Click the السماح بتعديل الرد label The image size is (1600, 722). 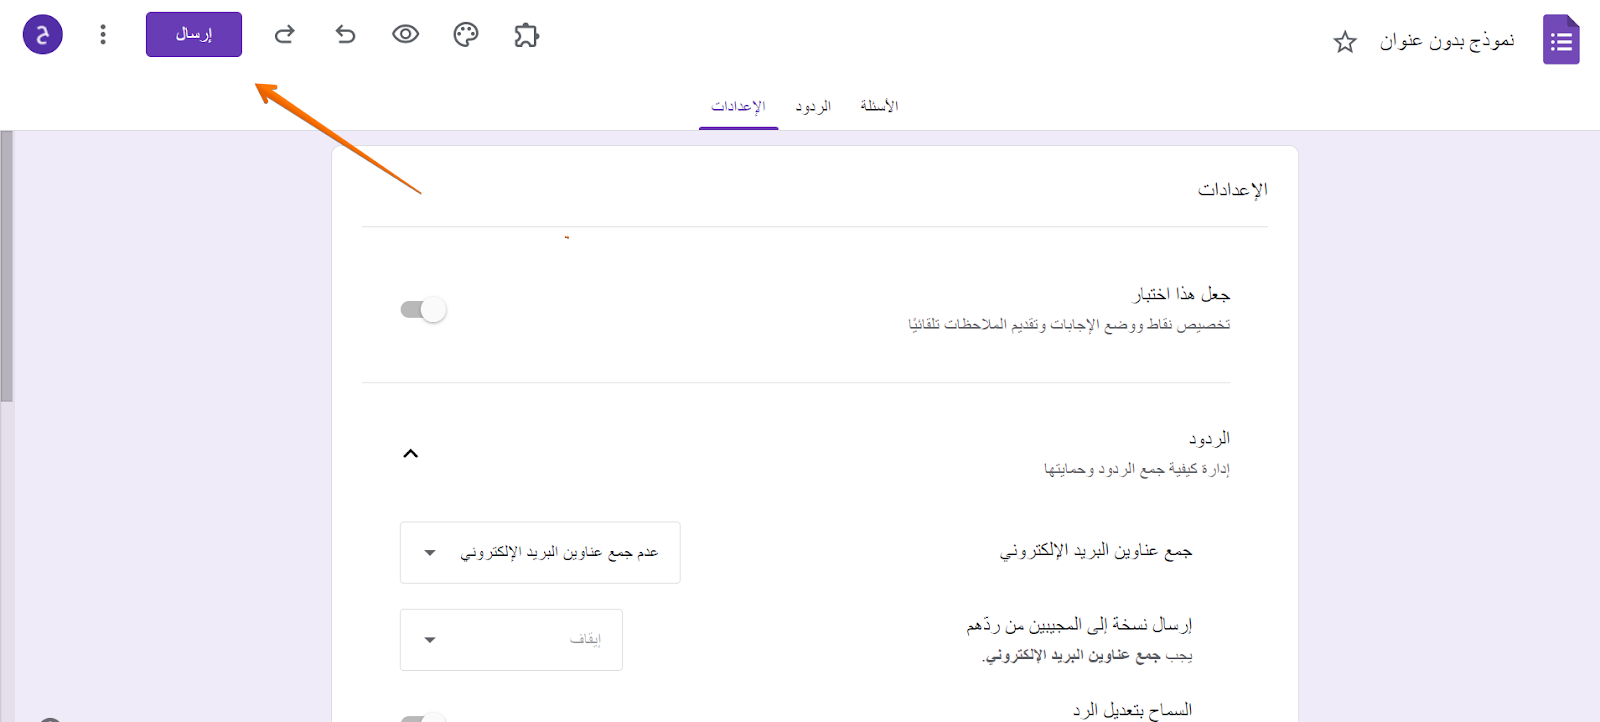tap(1132, 710)
